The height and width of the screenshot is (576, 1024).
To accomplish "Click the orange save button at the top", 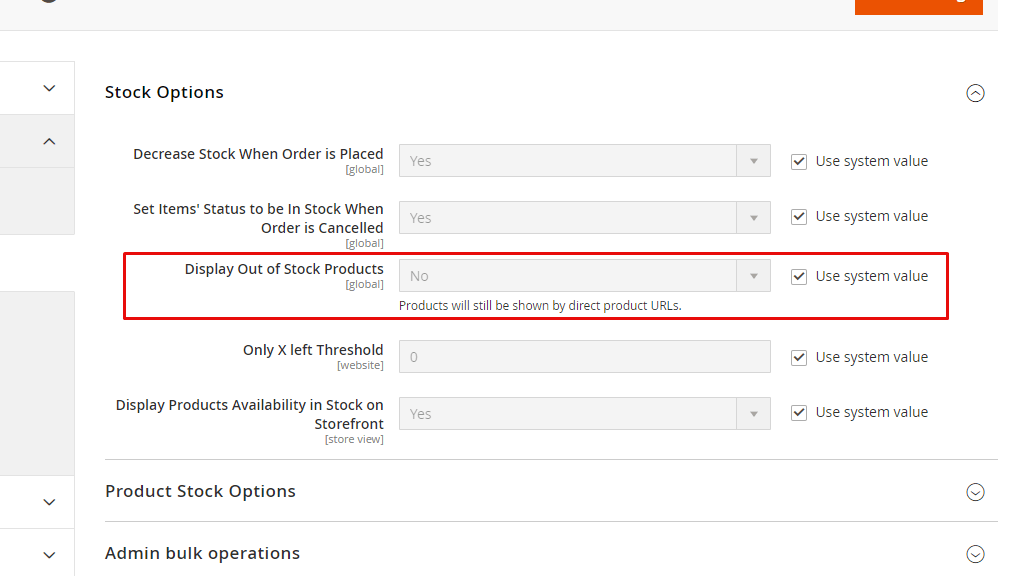I will (x=918, y=5).
